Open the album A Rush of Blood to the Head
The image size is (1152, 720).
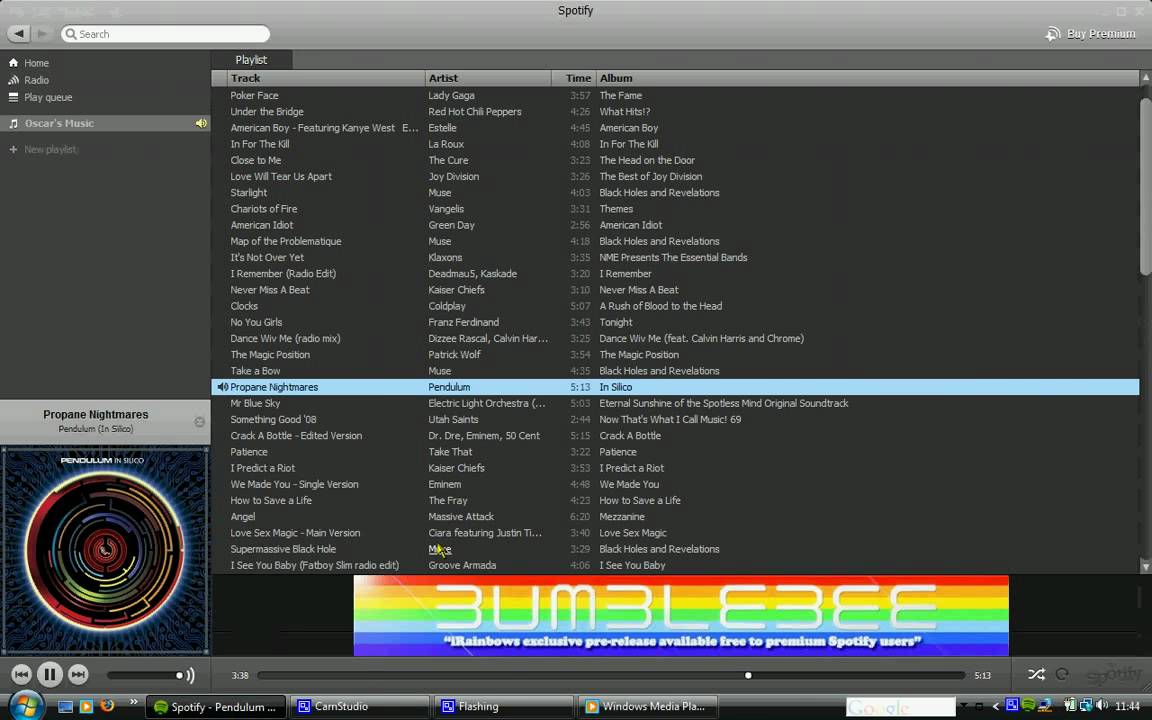tap(660, 306)
